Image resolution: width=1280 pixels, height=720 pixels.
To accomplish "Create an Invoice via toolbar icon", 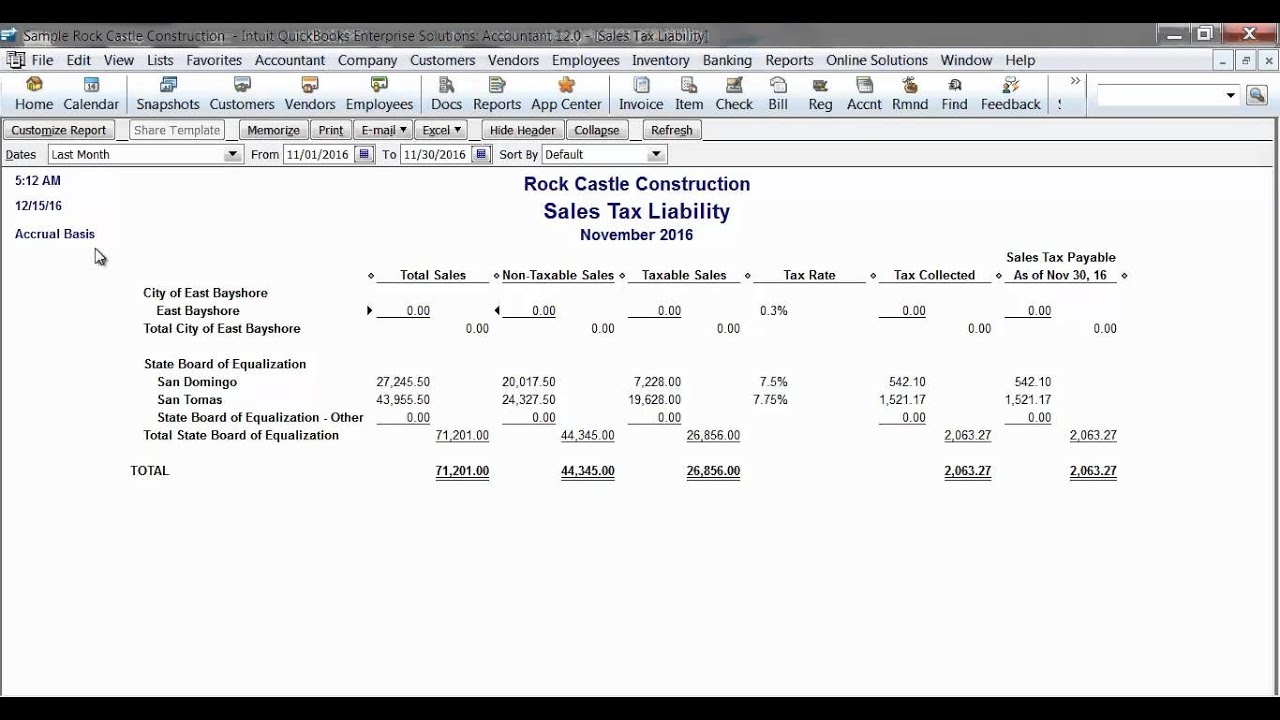I will pos(641,94).
